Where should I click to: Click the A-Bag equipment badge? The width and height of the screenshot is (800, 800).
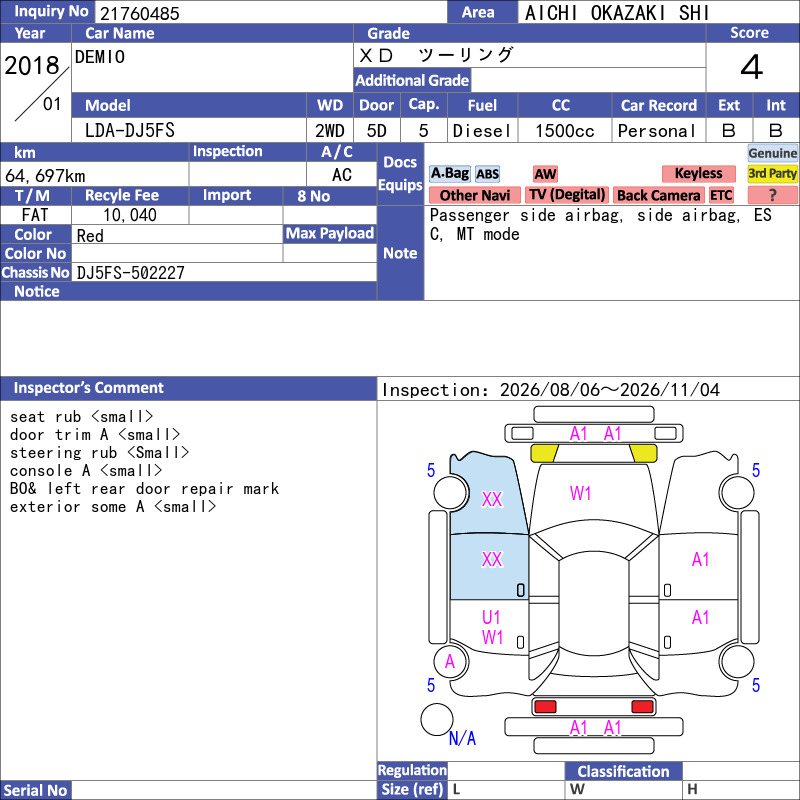pos(449,173)
